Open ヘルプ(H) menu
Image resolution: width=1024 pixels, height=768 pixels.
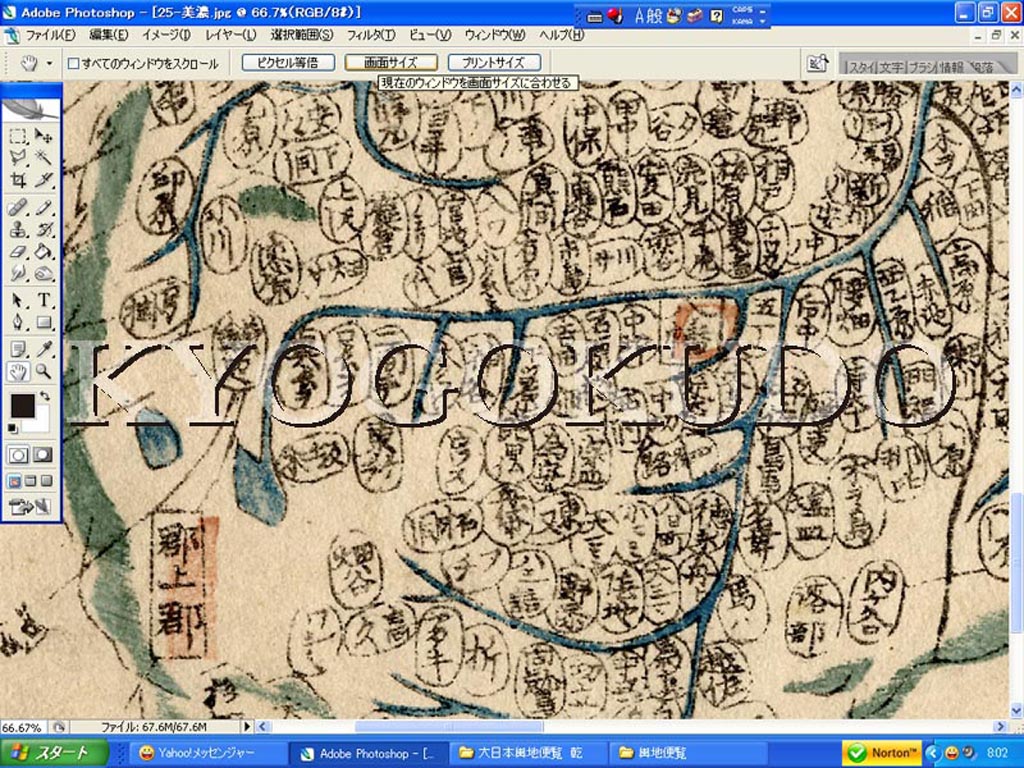[562, 35]
